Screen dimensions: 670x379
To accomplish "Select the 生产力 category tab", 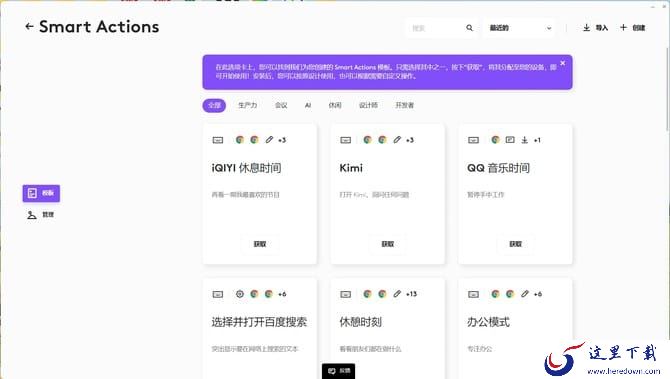I will [x=247, y=105].
